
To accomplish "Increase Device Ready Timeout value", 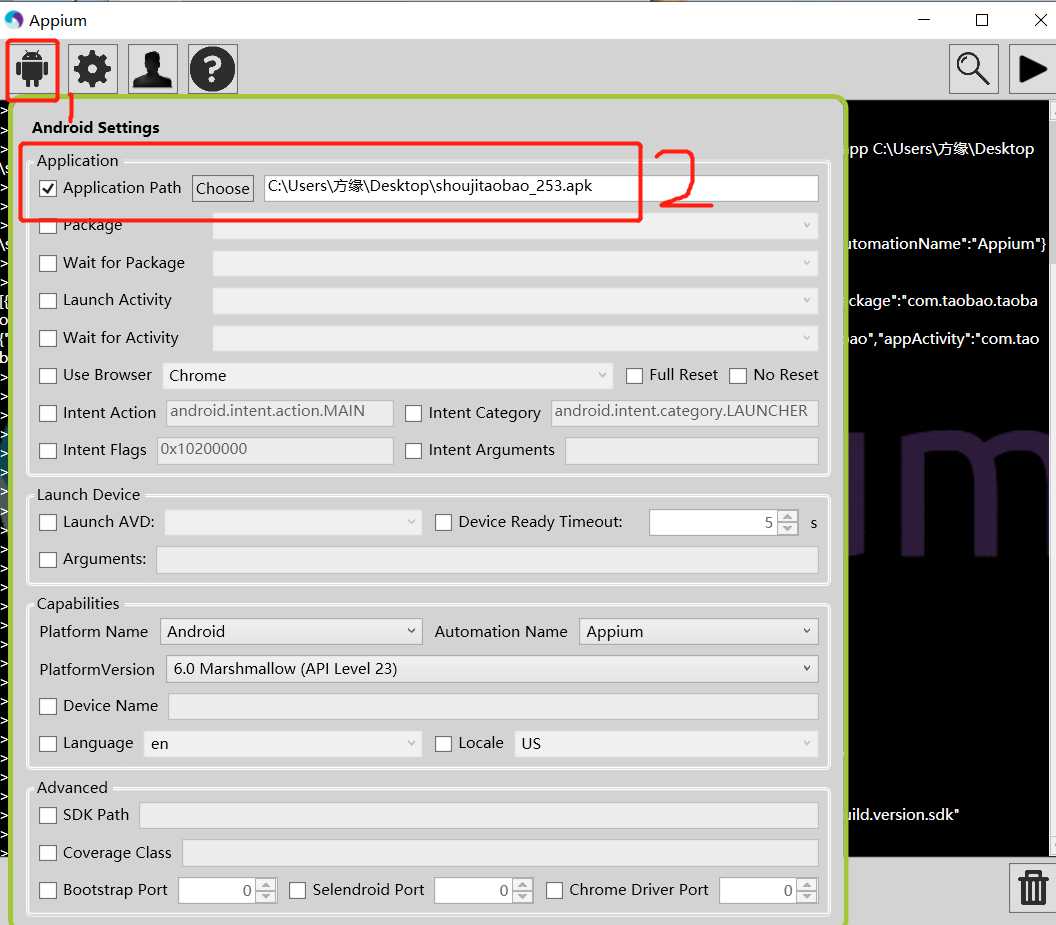I will (788, 516).
